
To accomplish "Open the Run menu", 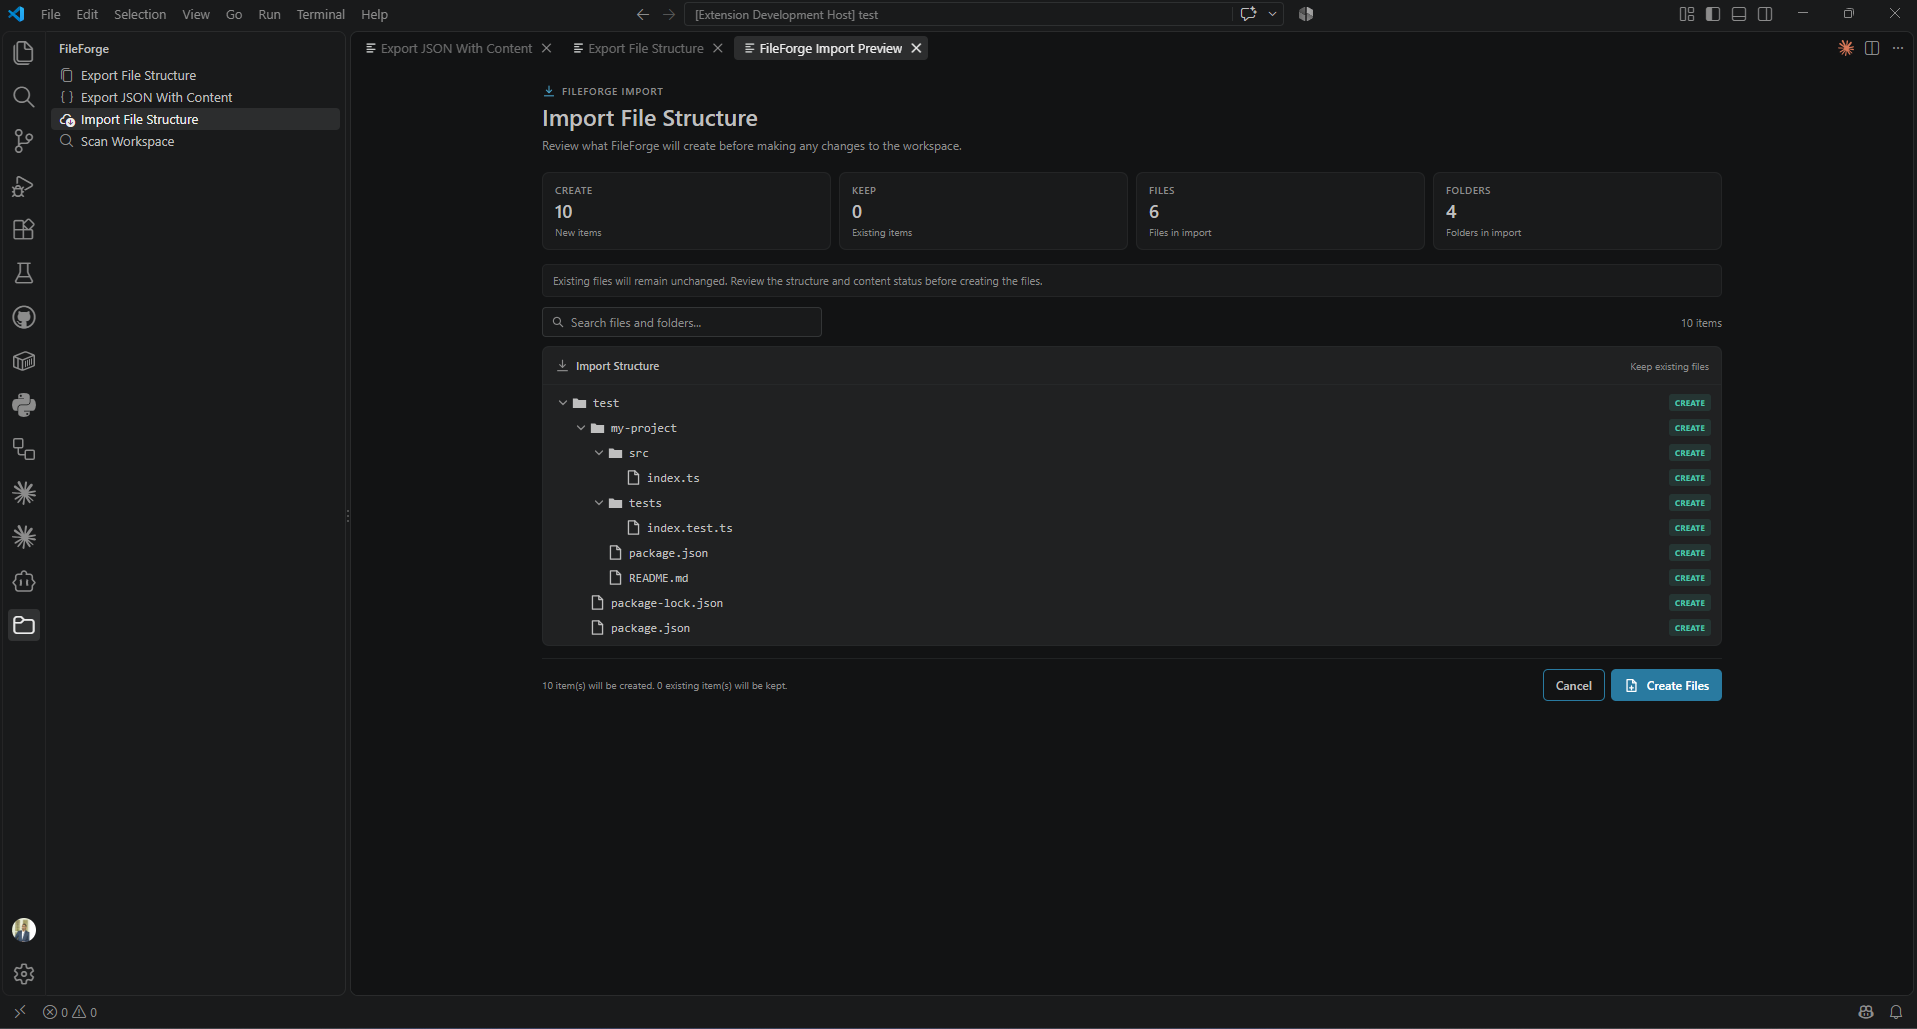I will 269,14.
